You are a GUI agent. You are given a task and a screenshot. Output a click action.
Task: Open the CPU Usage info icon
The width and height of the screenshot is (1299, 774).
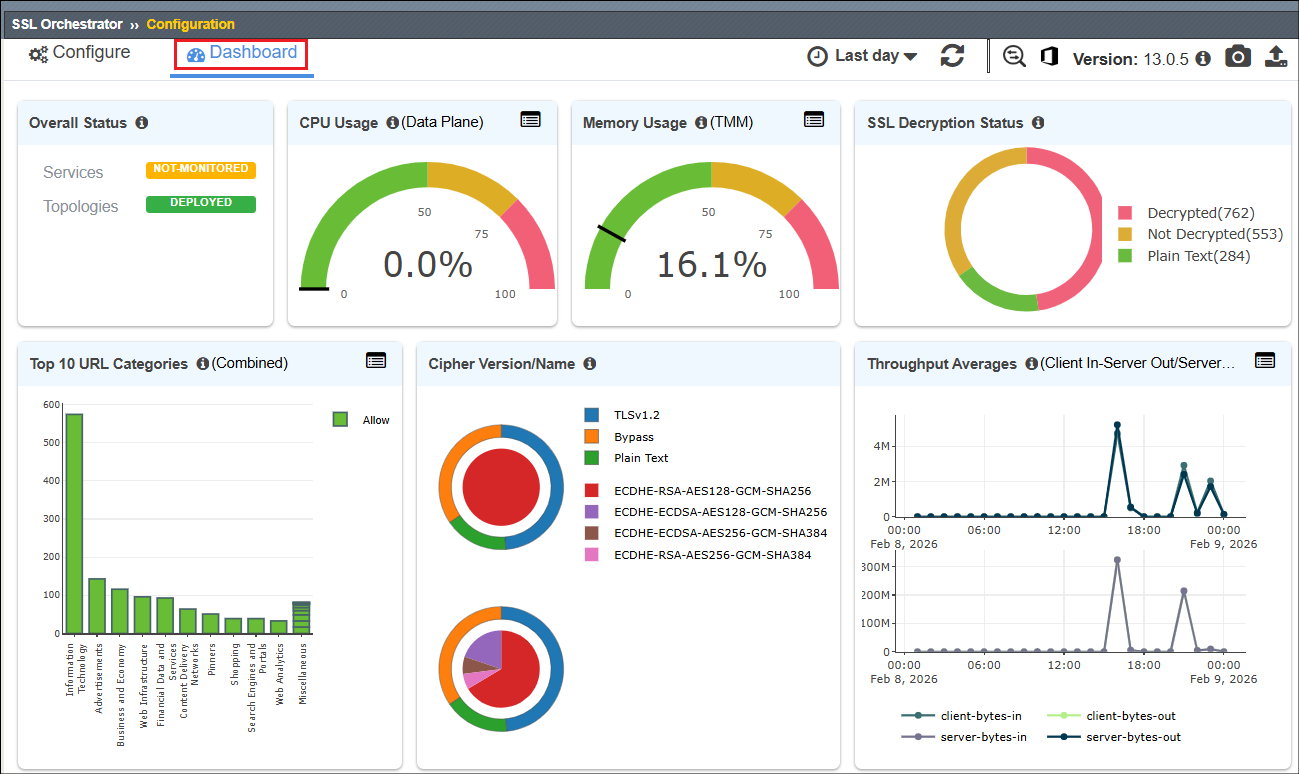click(392, 123)
